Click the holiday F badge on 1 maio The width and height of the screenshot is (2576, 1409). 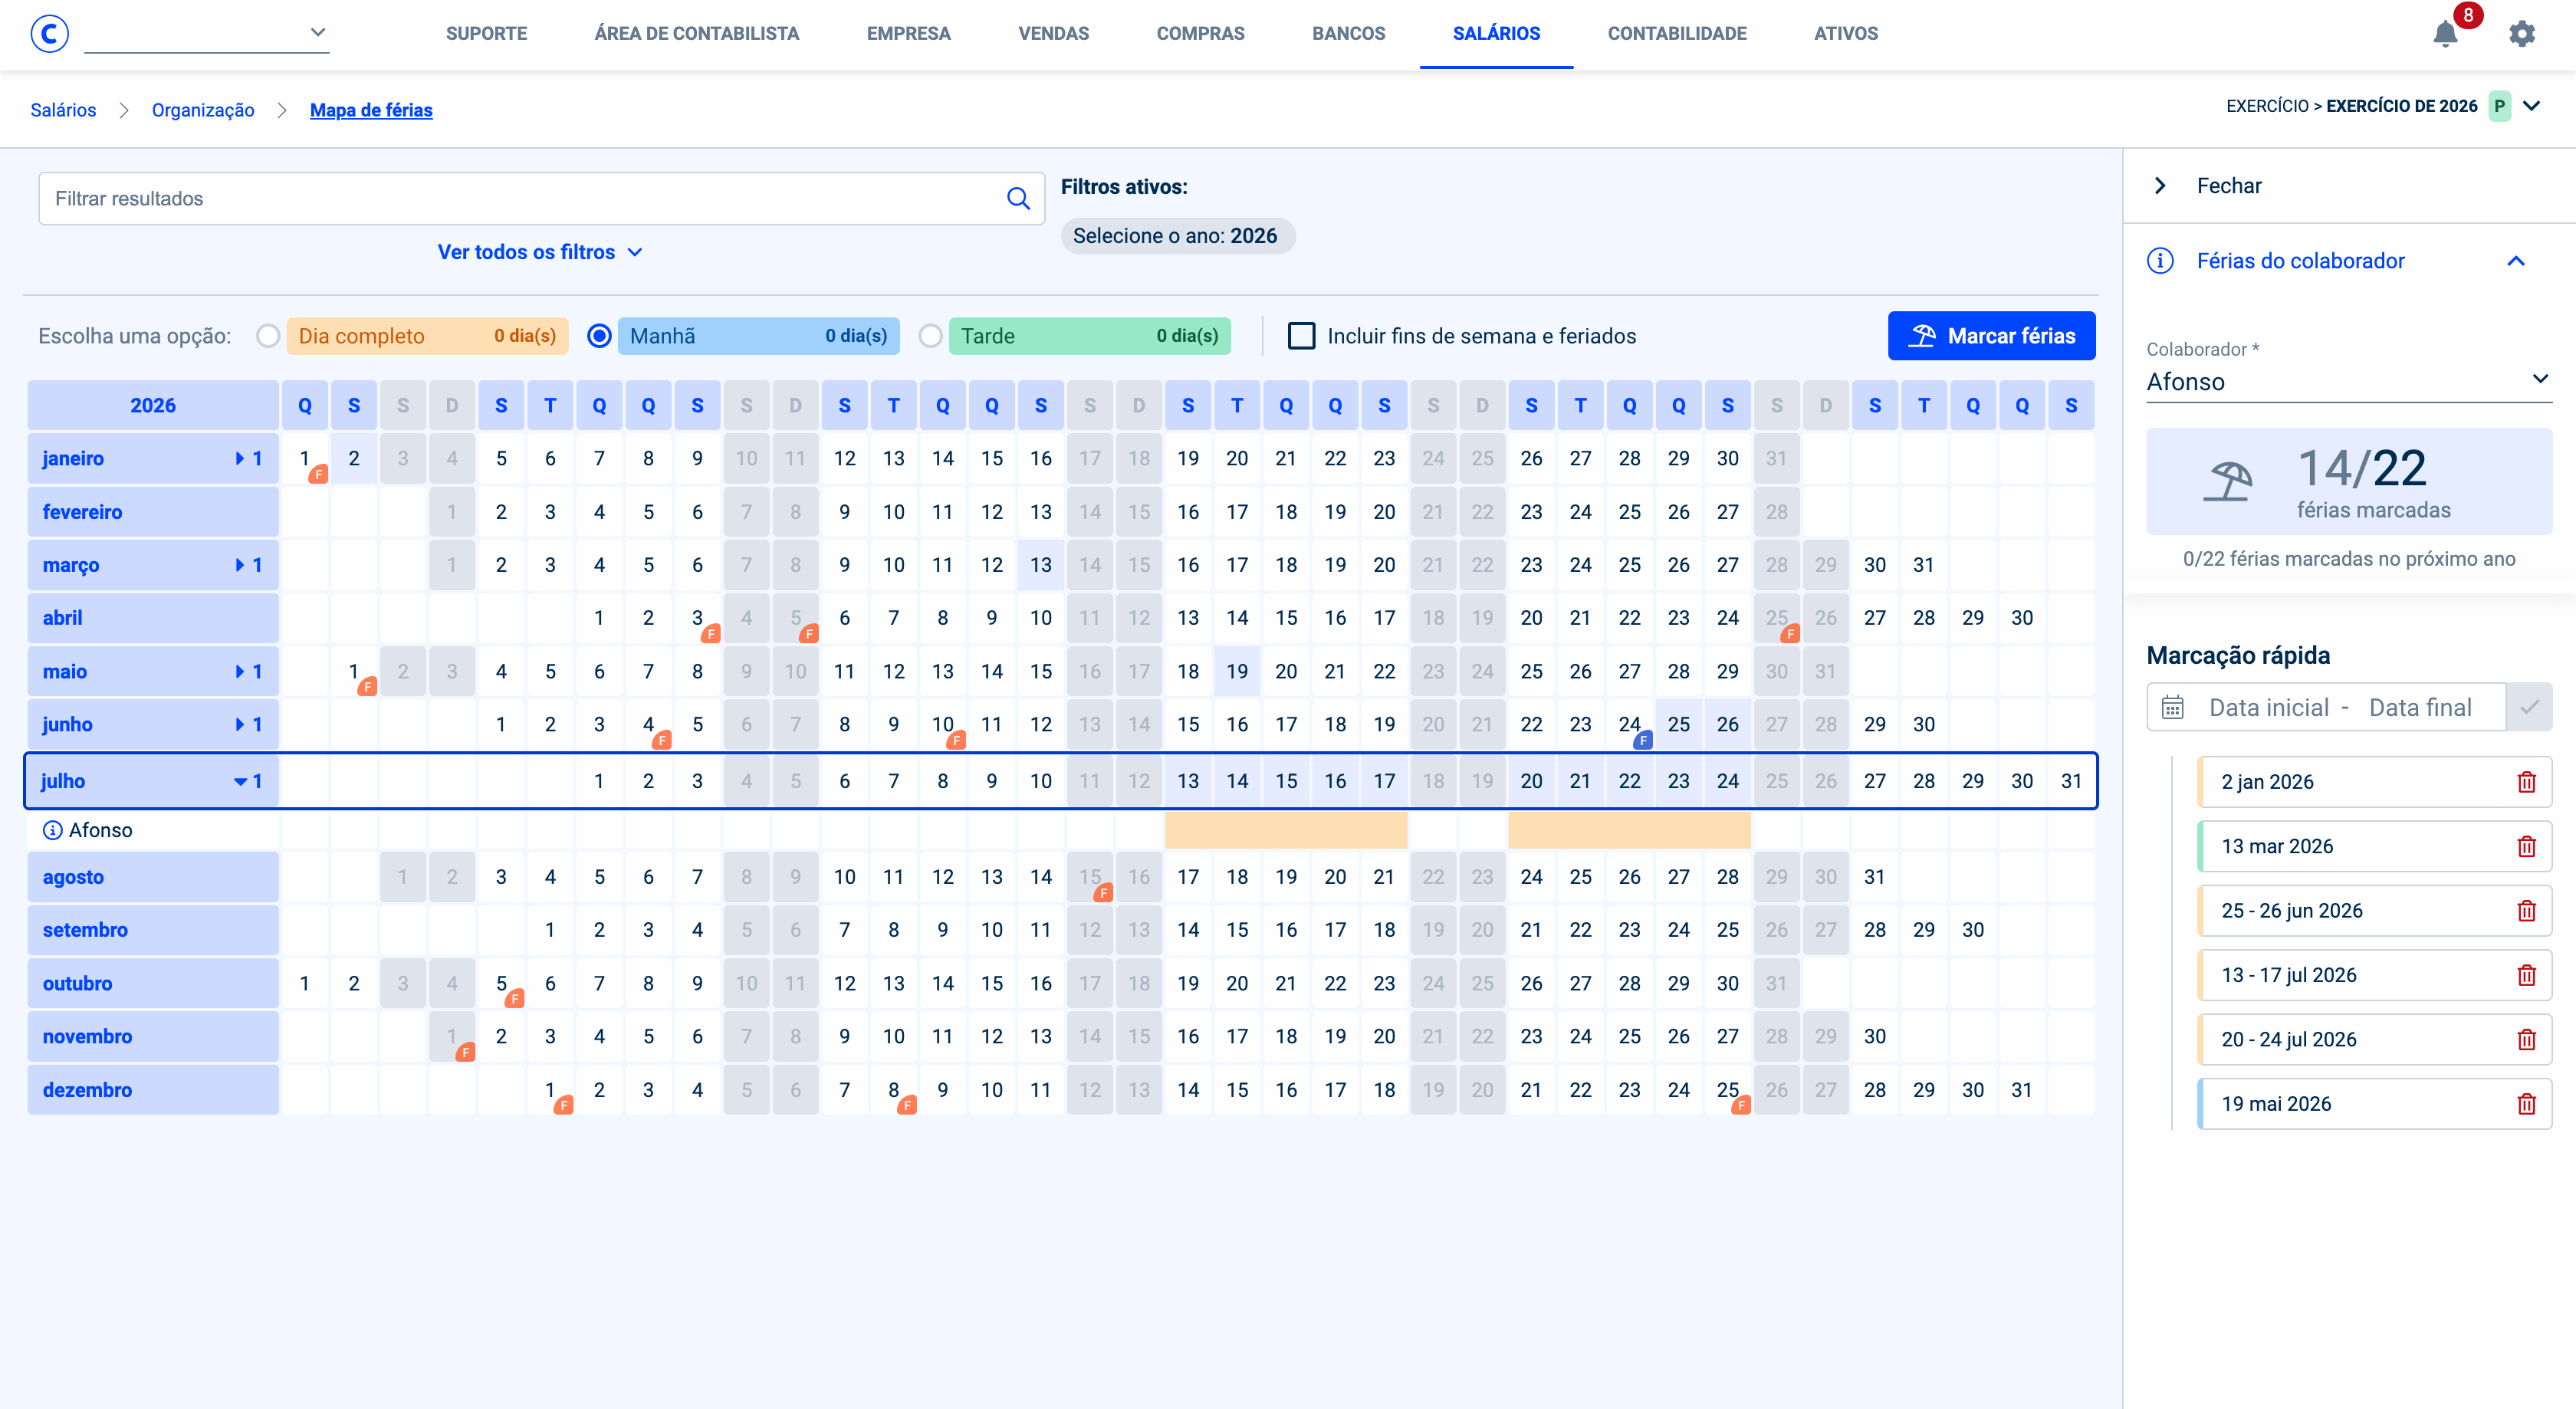(x=367, y=687)
